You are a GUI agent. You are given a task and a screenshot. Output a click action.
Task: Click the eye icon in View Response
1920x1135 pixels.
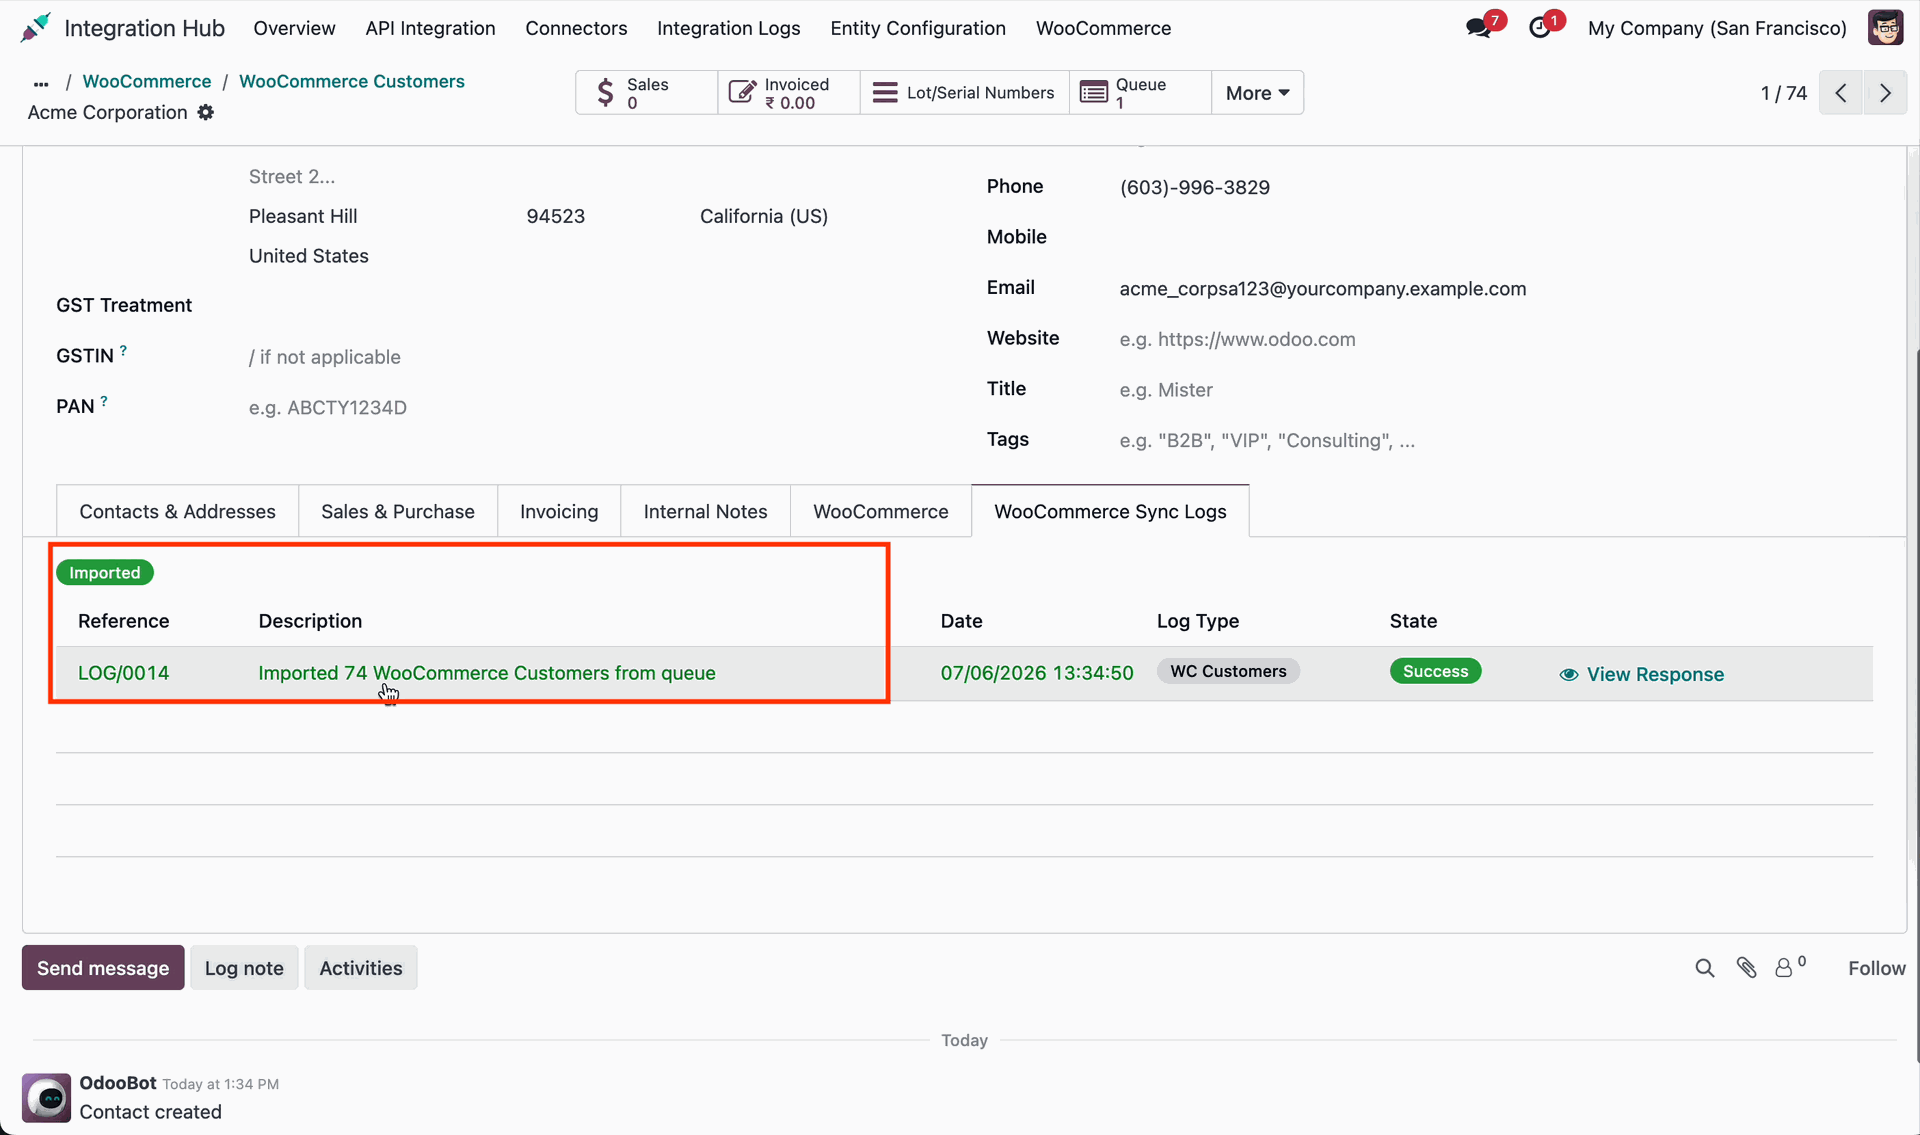[x=1569, y=675]
